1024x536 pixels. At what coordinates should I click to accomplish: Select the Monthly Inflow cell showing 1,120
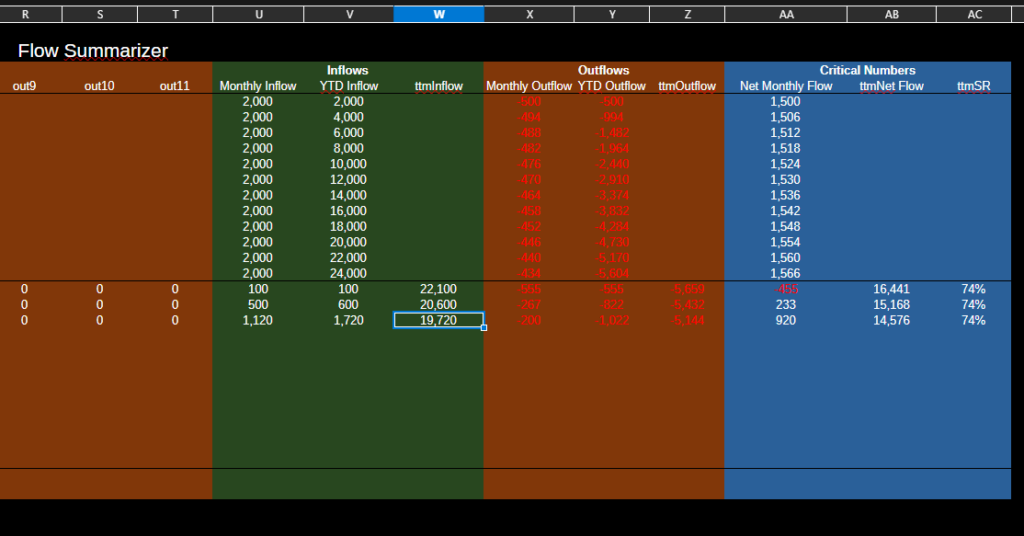pyautogui.click(x=257, y=320)
